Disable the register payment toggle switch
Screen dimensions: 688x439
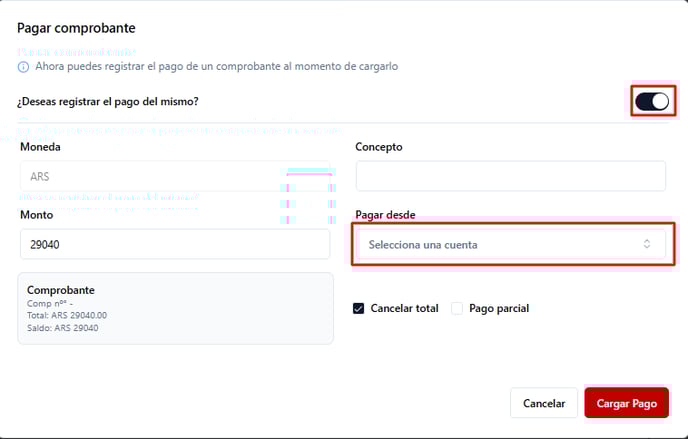click(652, 101)
